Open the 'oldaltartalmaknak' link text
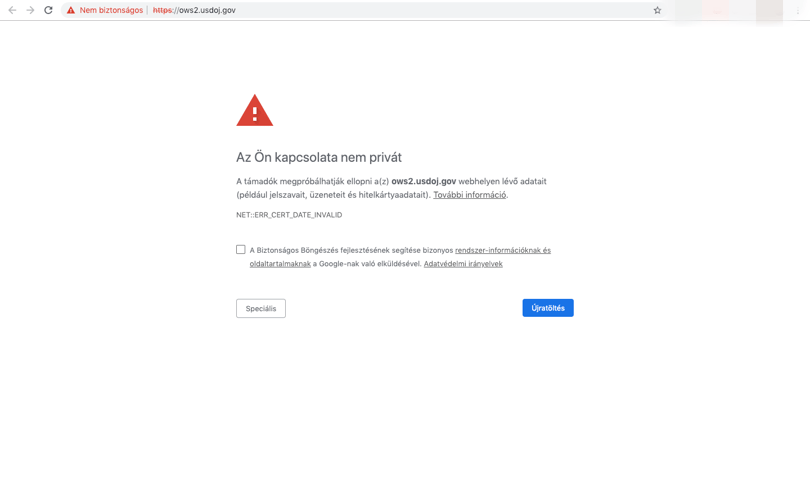 (x=280, y=263)
